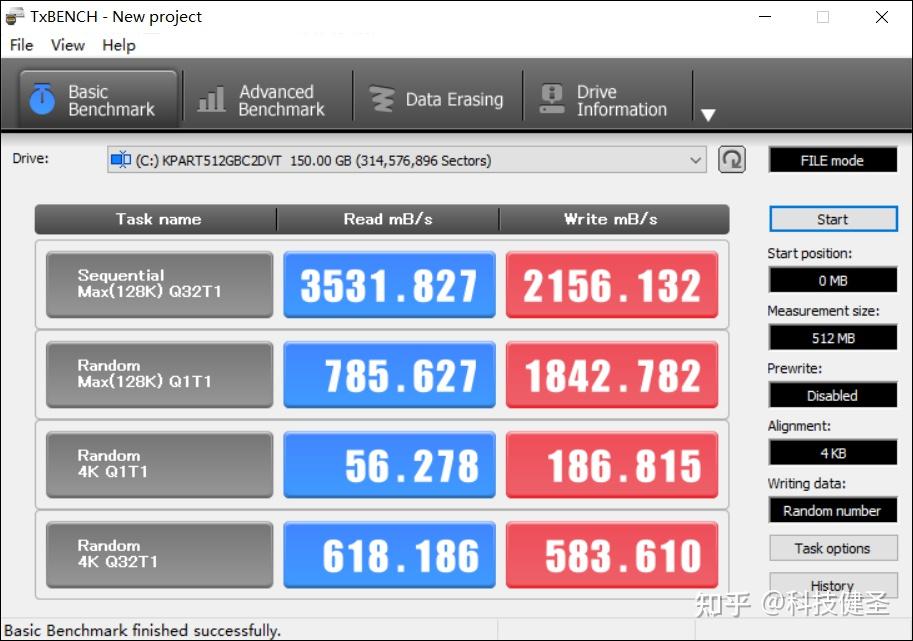Click the write value 186.815
Image resolution: width=913 pixels, height=641 pixels.
click(x=611, y=465)
